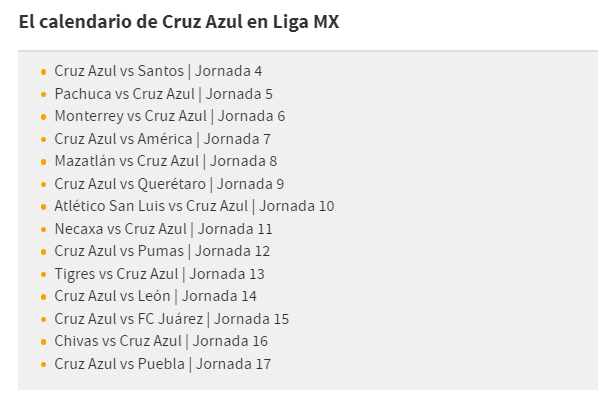Screen dimensions: 615x403
Task: Select the Chivas vs Cruz Azul Jornada 16 entry
Action: [x=161, y=341]
